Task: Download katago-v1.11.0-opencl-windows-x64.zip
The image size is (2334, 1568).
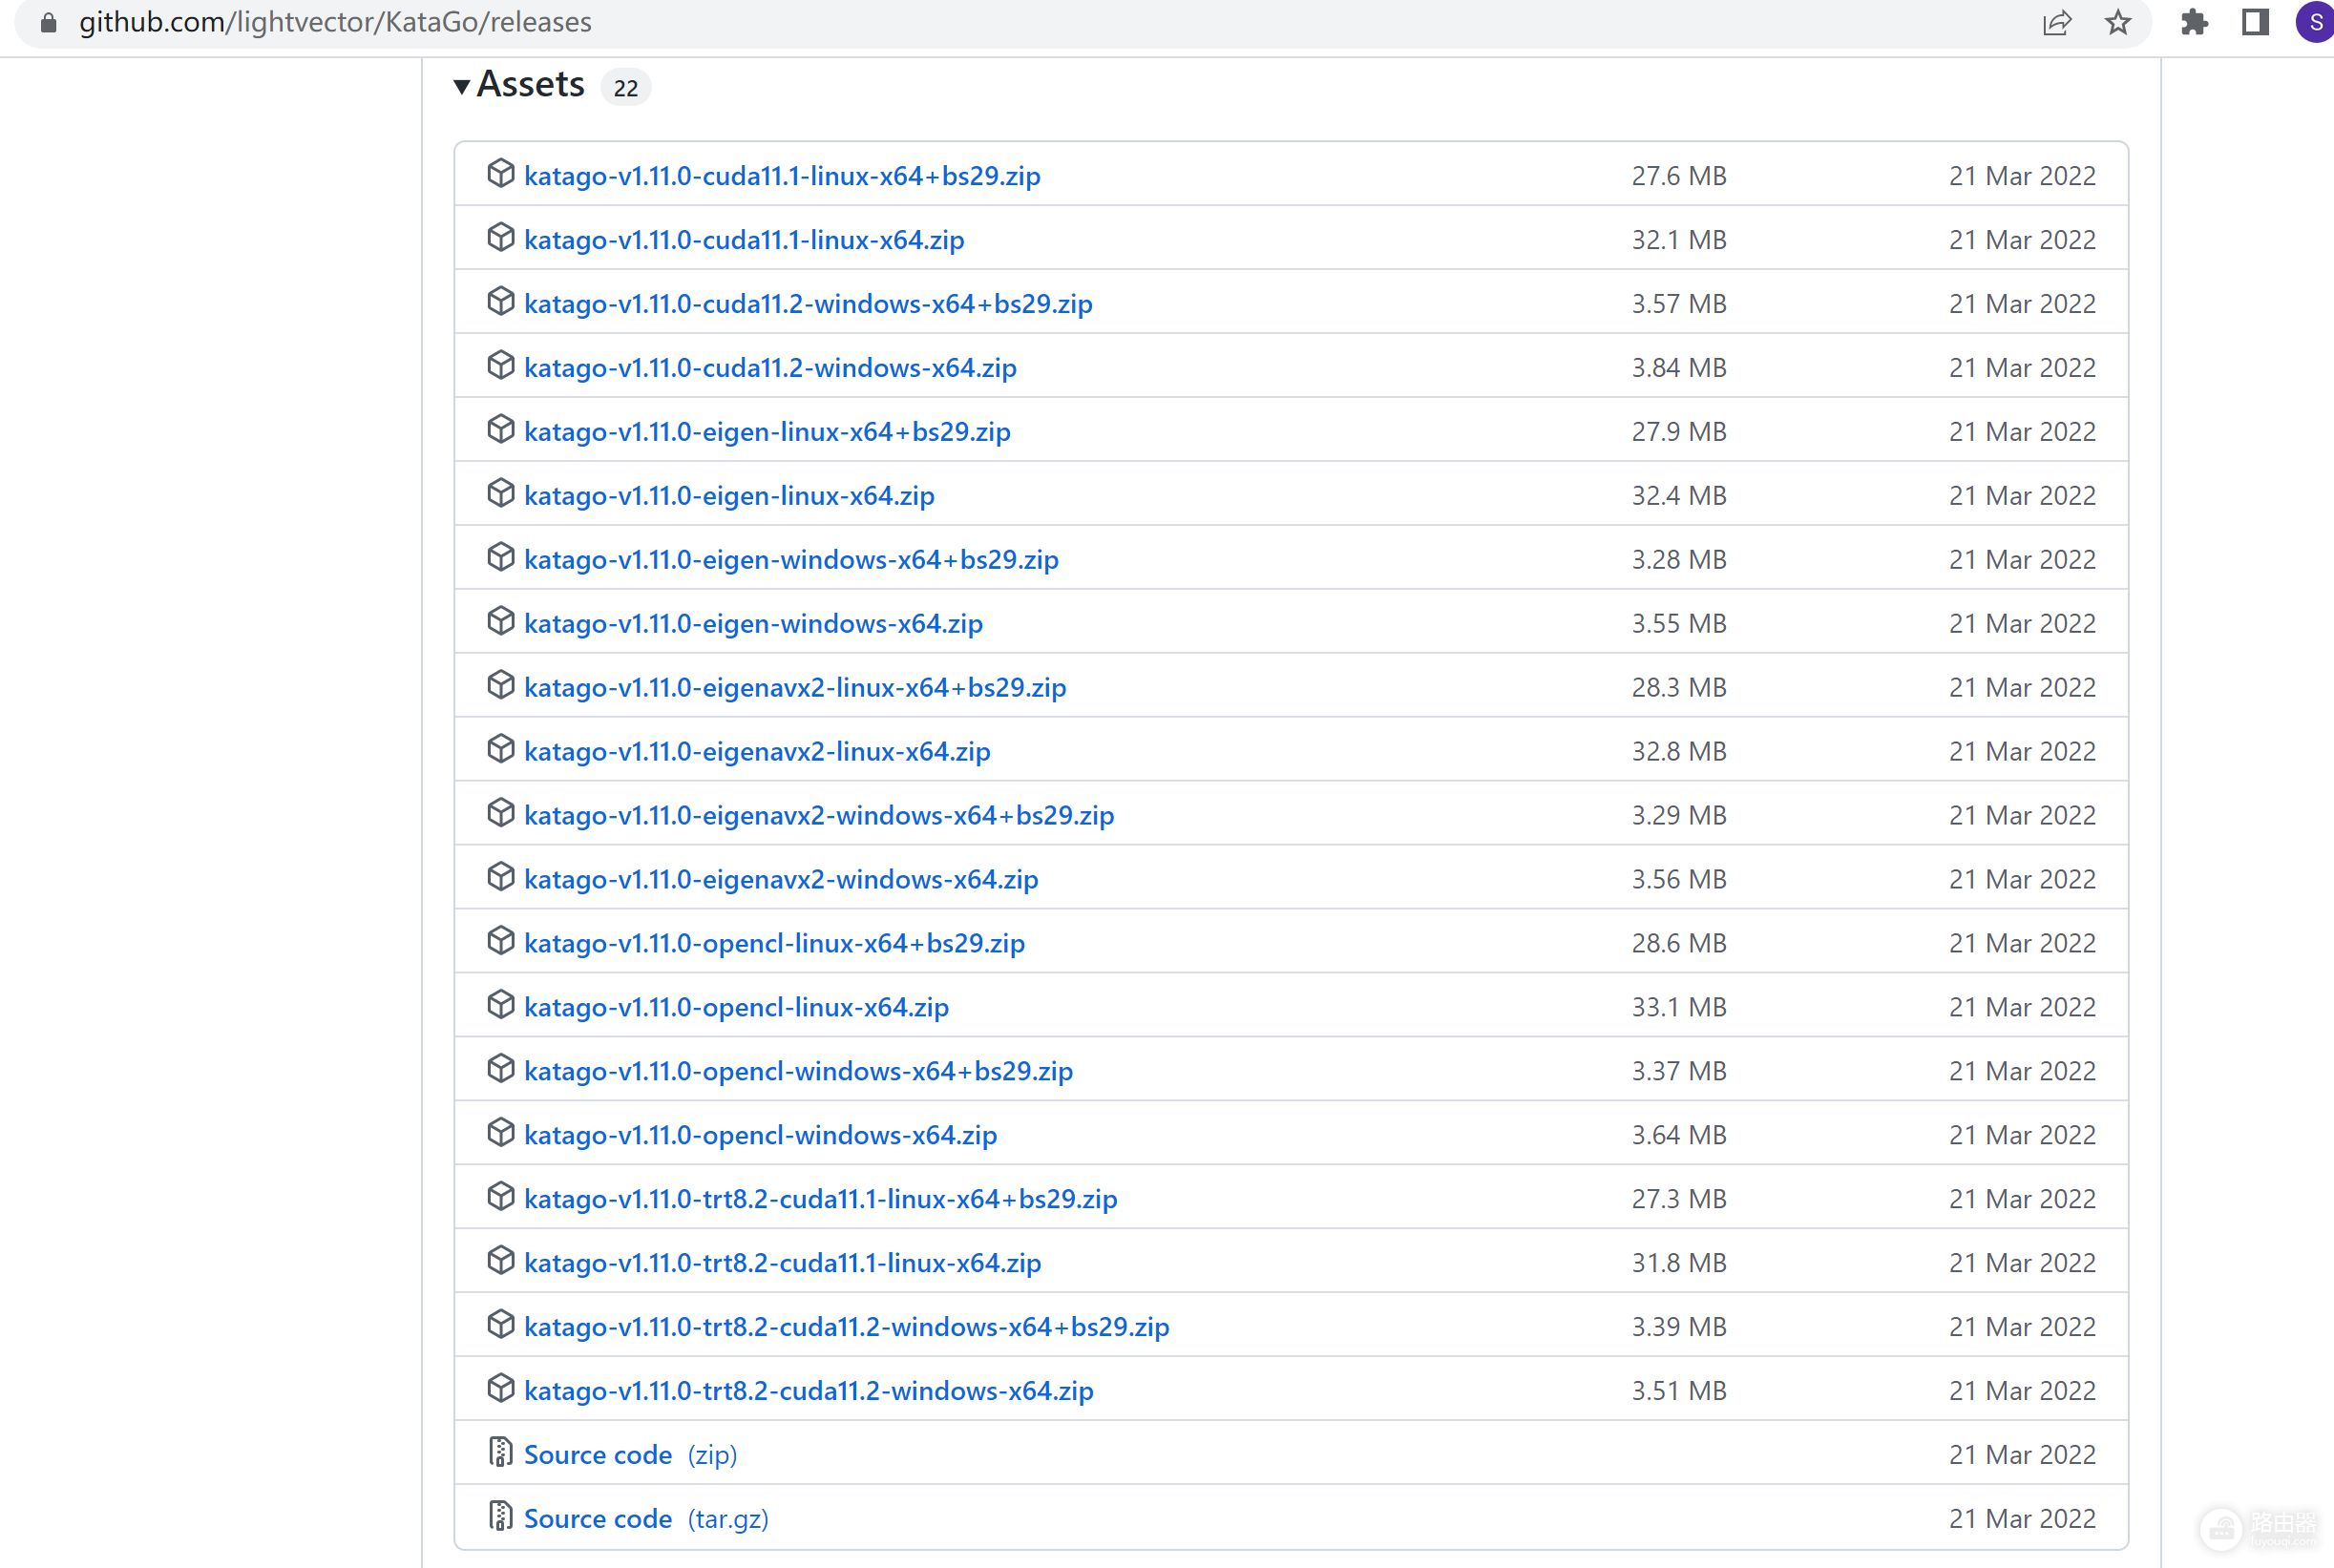Action: coord(760,1136)
